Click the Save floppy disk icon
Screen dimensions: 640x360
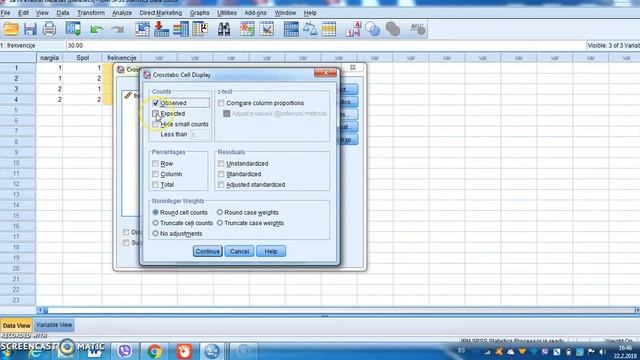pos(30,29)
